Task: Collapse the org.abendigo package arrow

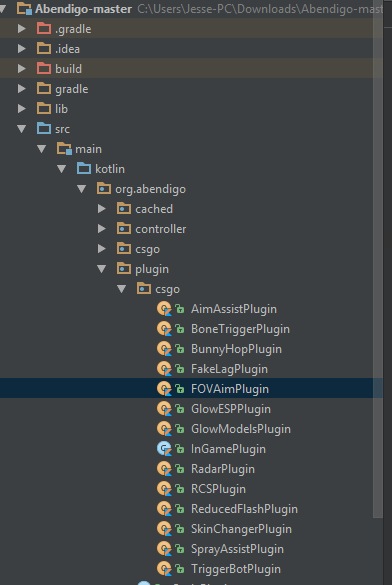Action: click(x=82, y=189)
